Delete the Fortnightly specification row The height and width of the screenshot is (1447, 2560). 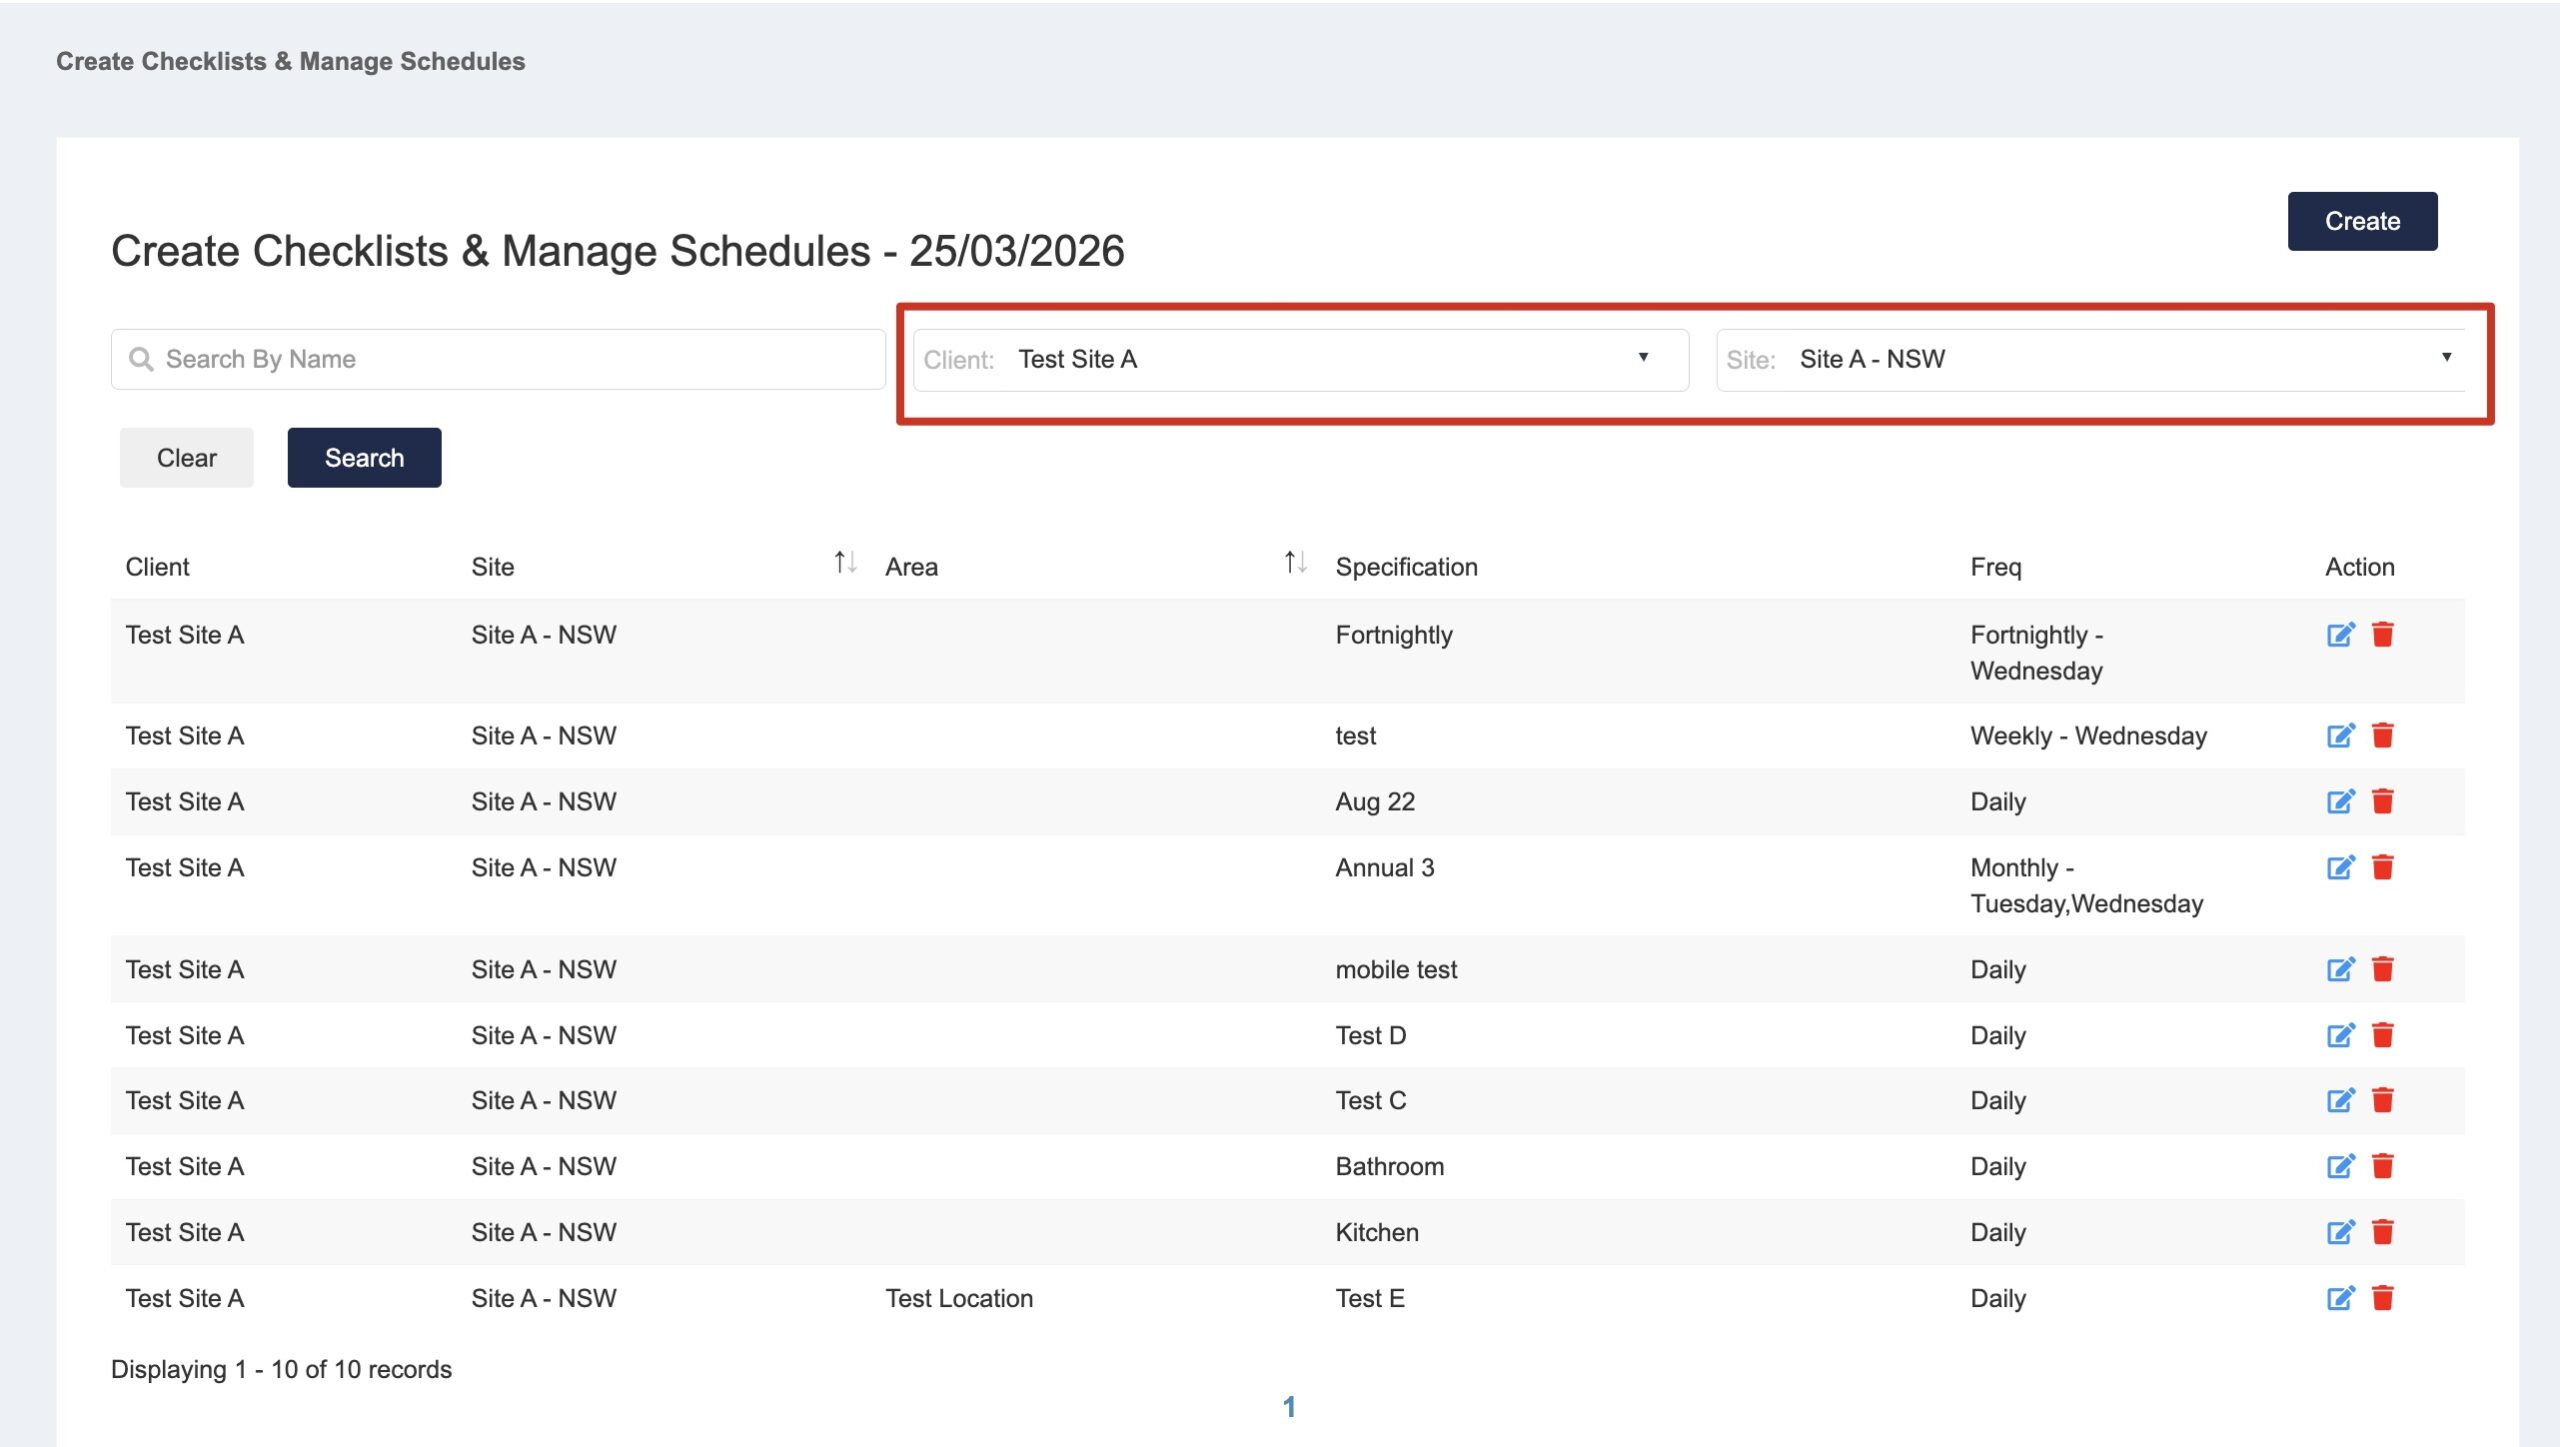2383,635
